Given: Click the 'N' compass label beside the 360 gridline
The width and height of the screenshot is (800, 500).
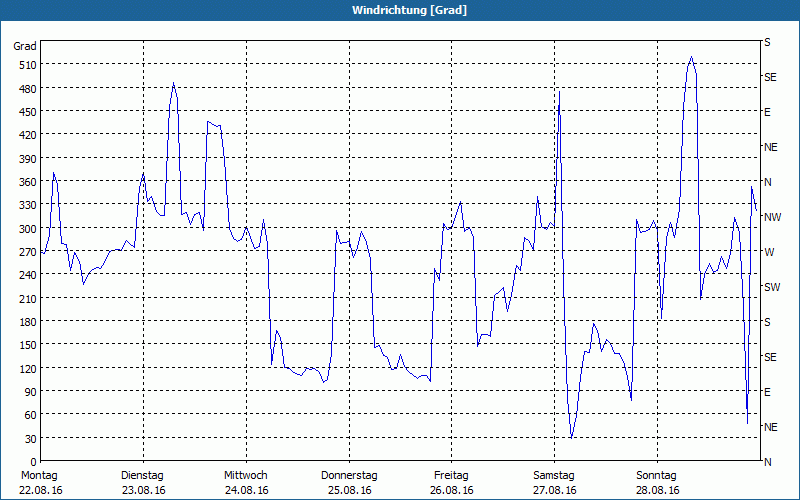Looking at the screenshot, I should coord(768,182).
